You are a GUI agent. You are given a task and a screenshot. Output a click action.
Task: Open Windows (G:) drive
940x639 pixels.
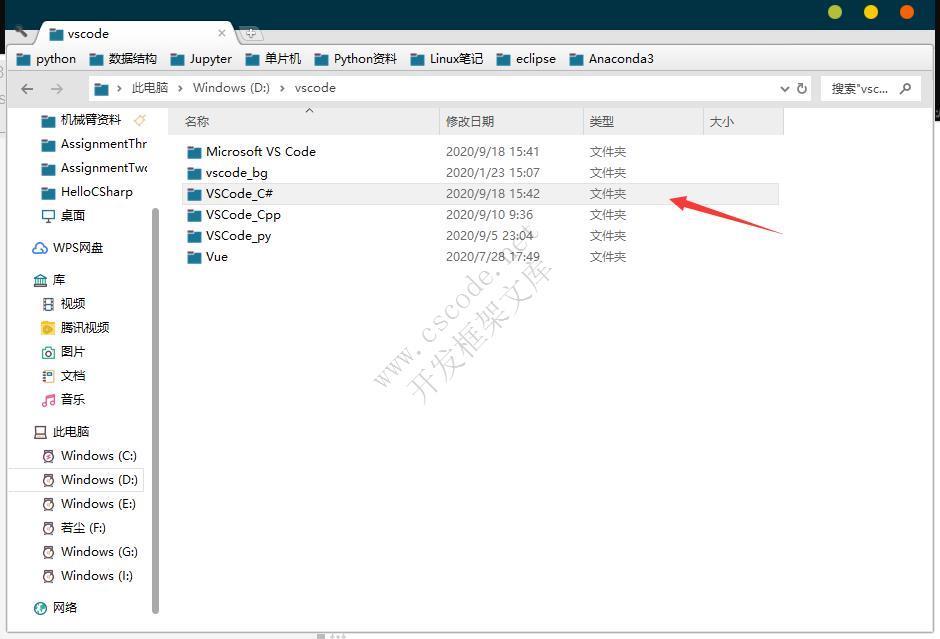click(x=90, y=551)
